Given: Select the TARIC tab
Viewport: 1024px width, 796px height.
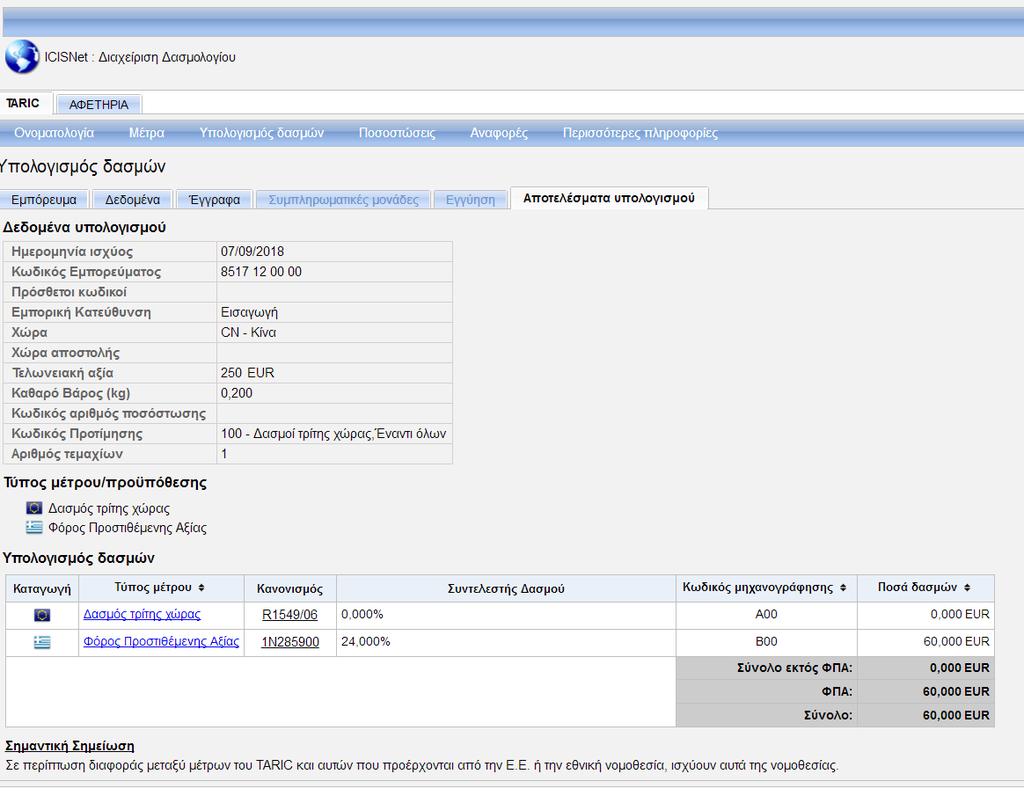Looking at the screenshot, I should [23, 103].
